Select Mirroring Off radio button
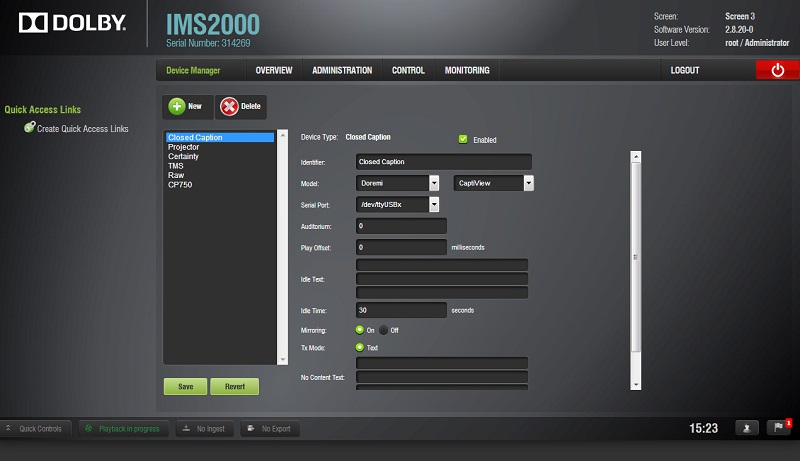This screenshot has height=461, width=800. click(x=384, y=330)
